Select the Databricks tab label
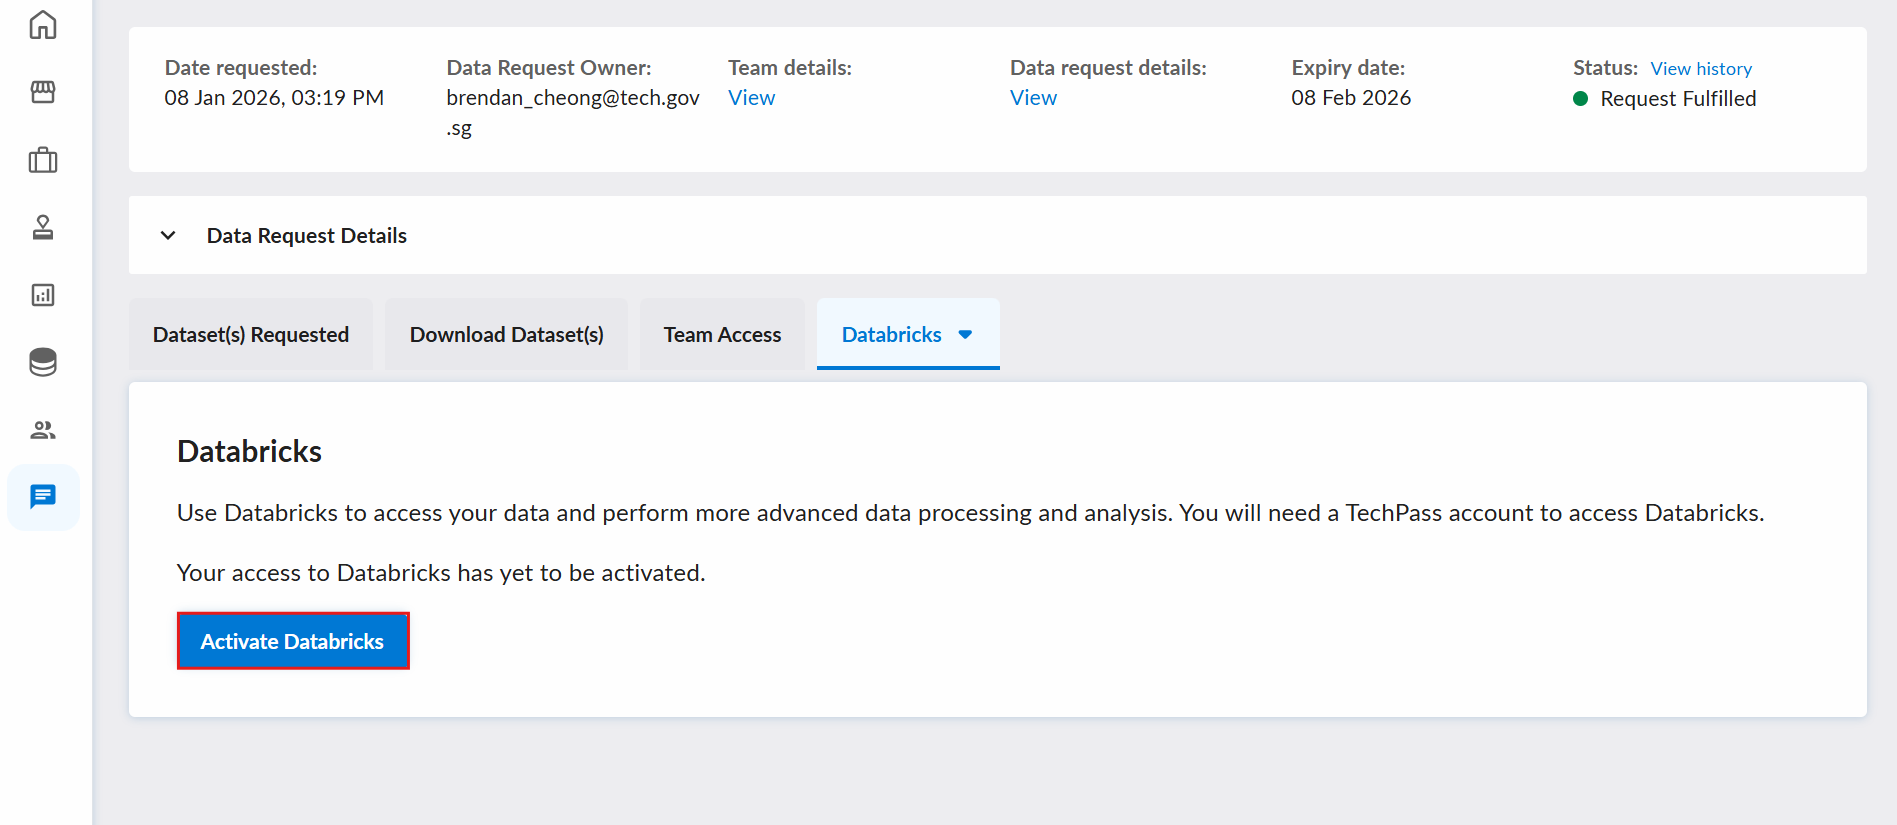The image size is (1897, 825). pyautogui.click(x=892, y=335)
